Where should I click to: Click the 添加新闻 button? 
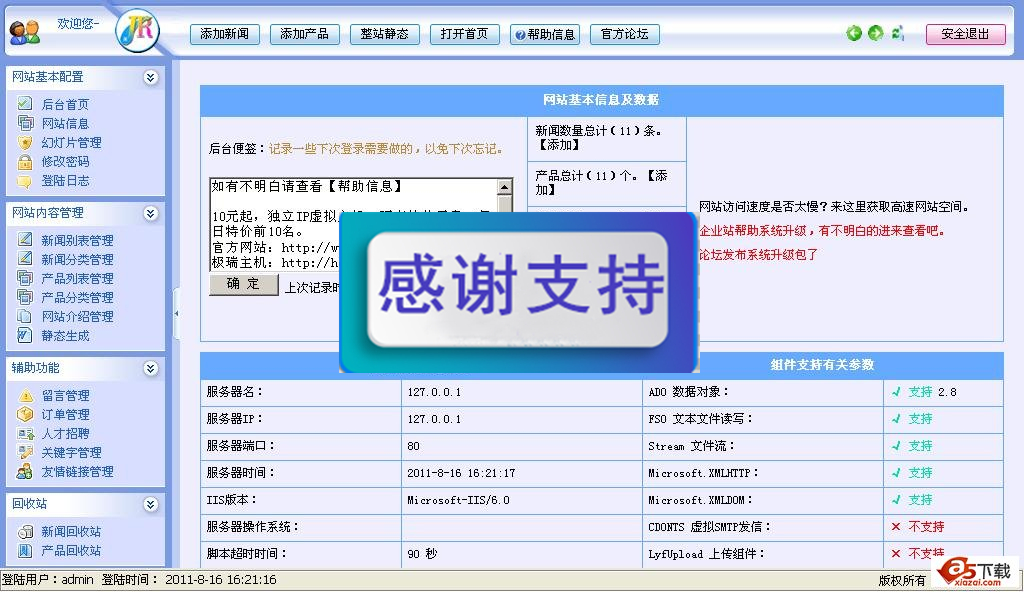click(x=225, y=34)
